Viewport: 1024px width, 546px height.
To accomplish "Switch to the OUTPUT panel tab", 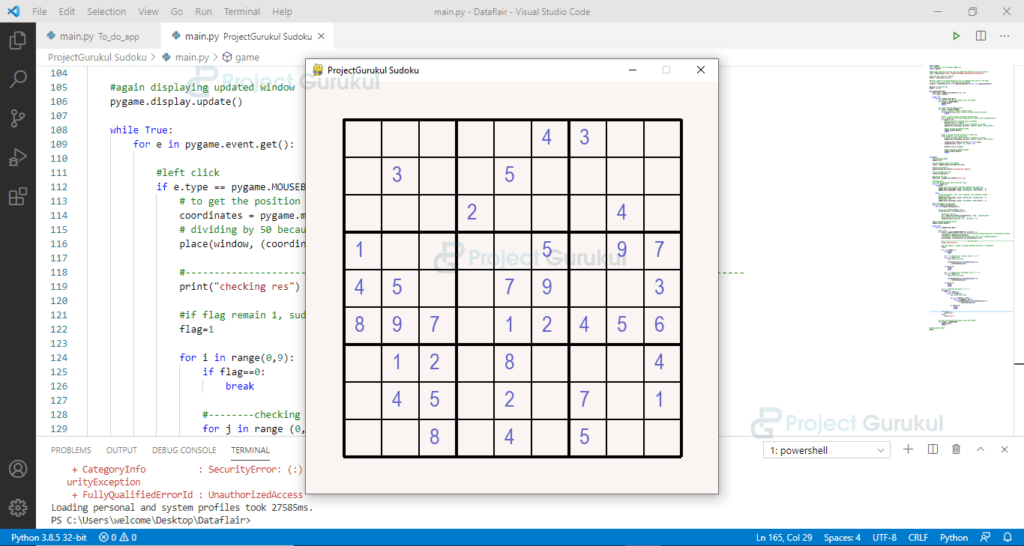I will pos(121,450).
